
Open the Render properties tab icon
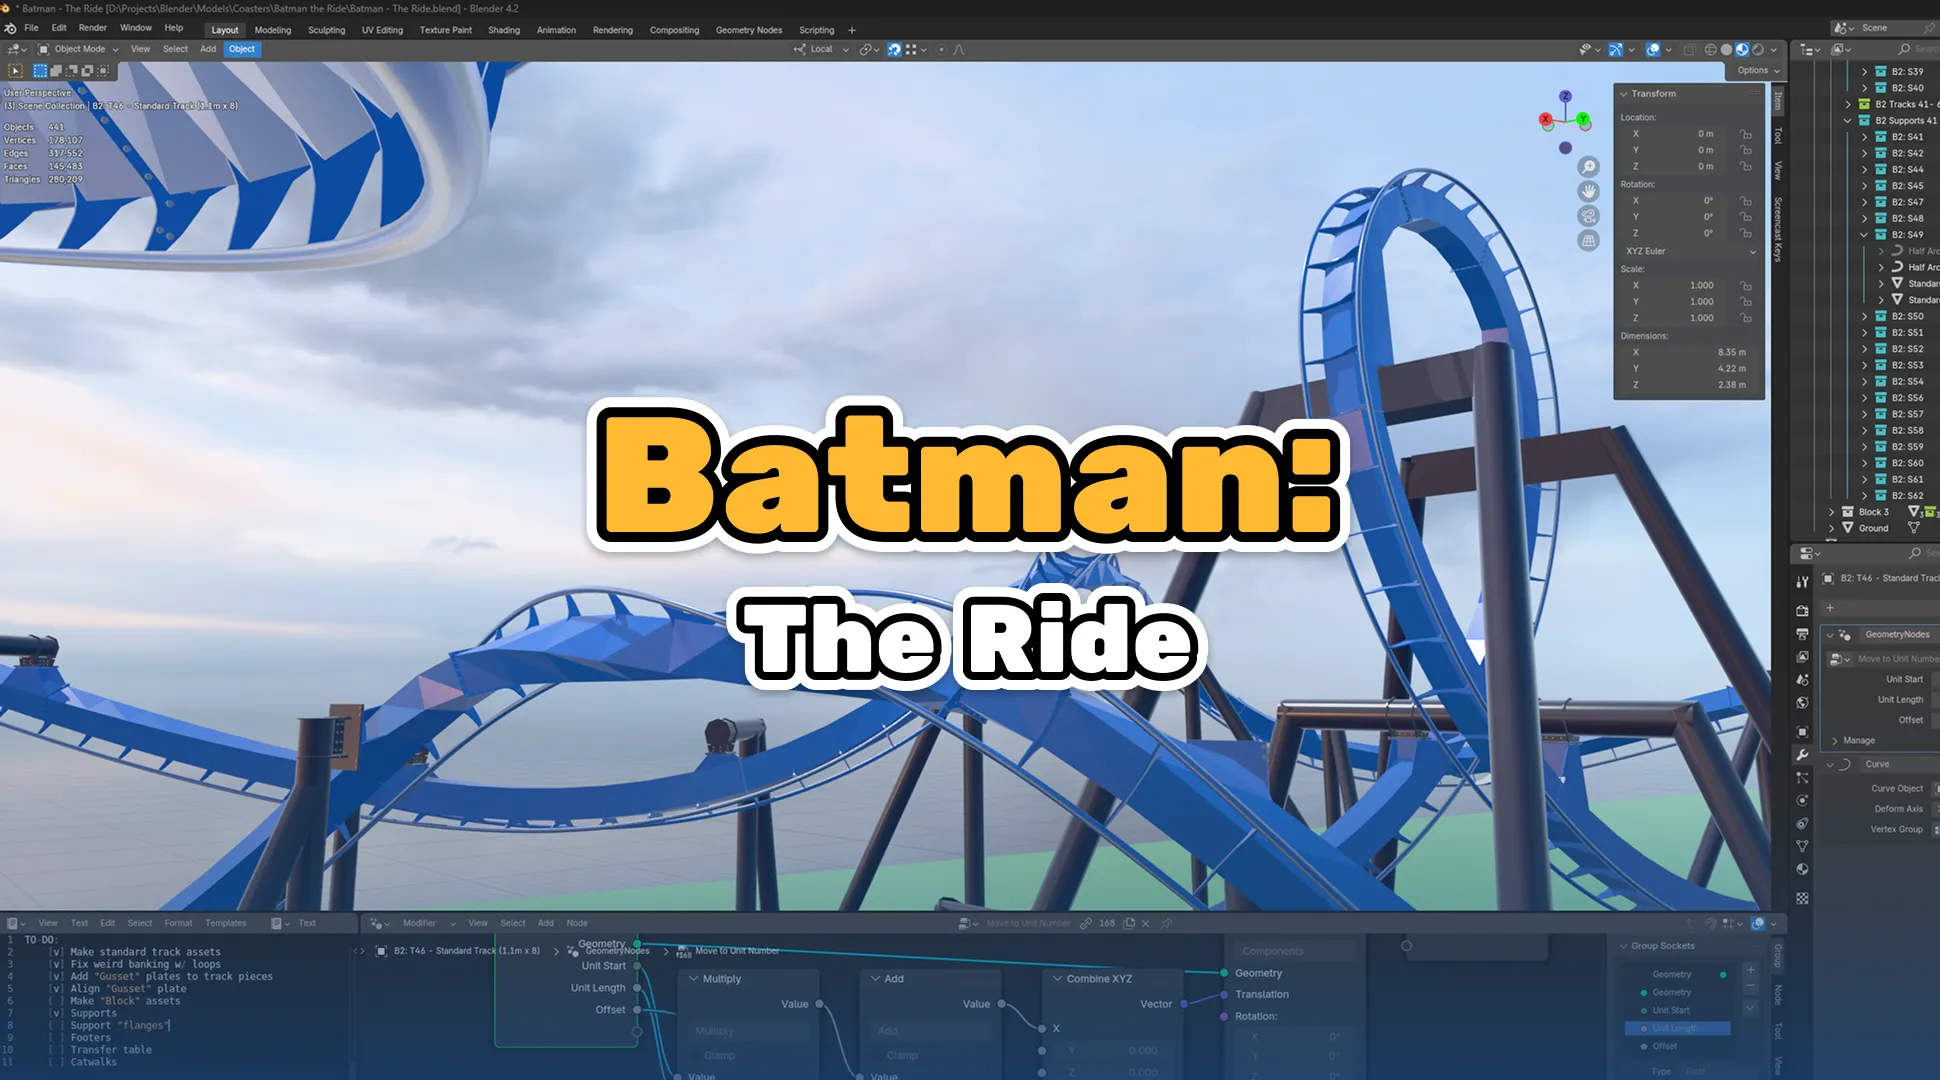[1802, 610]
